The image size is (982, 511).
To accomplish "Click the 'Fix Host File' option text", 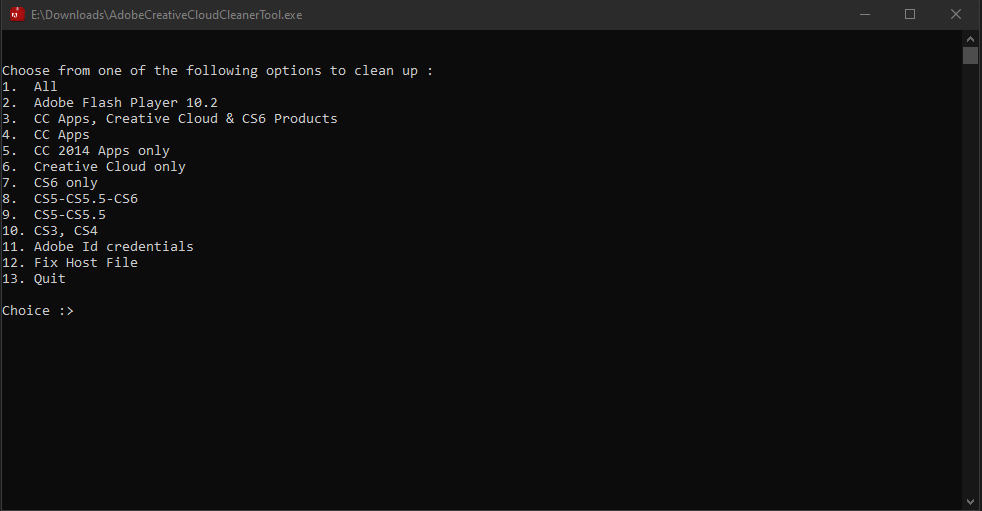I will point(86,262).
